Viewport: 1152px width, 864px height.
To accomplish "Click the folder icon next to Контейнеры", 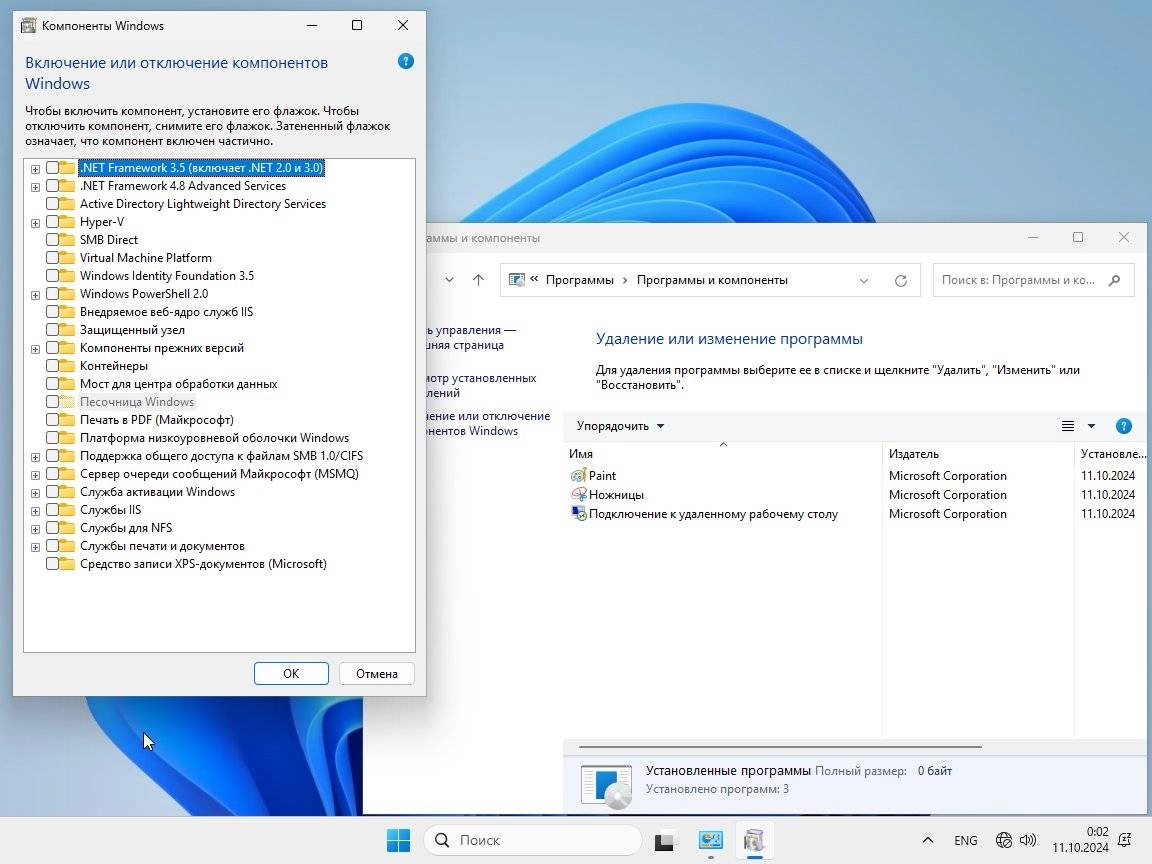I will pyautogui.click(x=67, y=366).
